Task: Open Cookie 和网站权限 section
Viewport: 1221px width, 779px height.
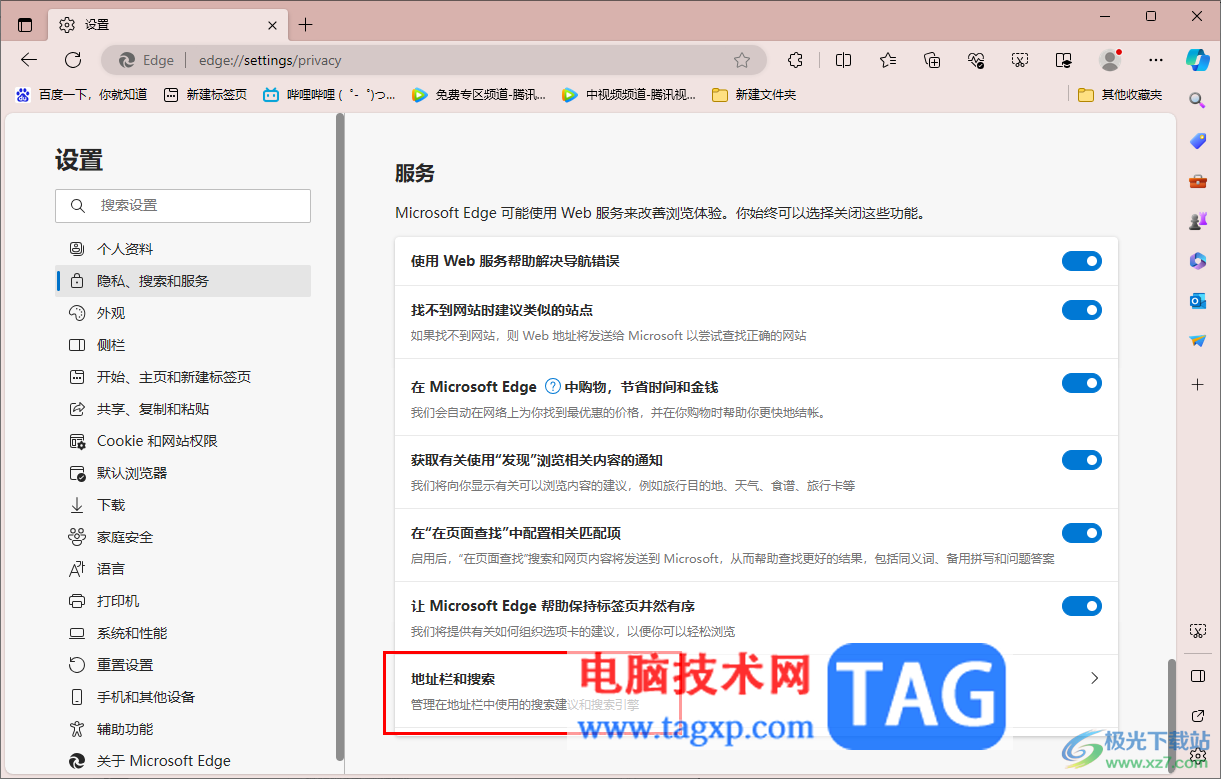Action: [183, 441]
